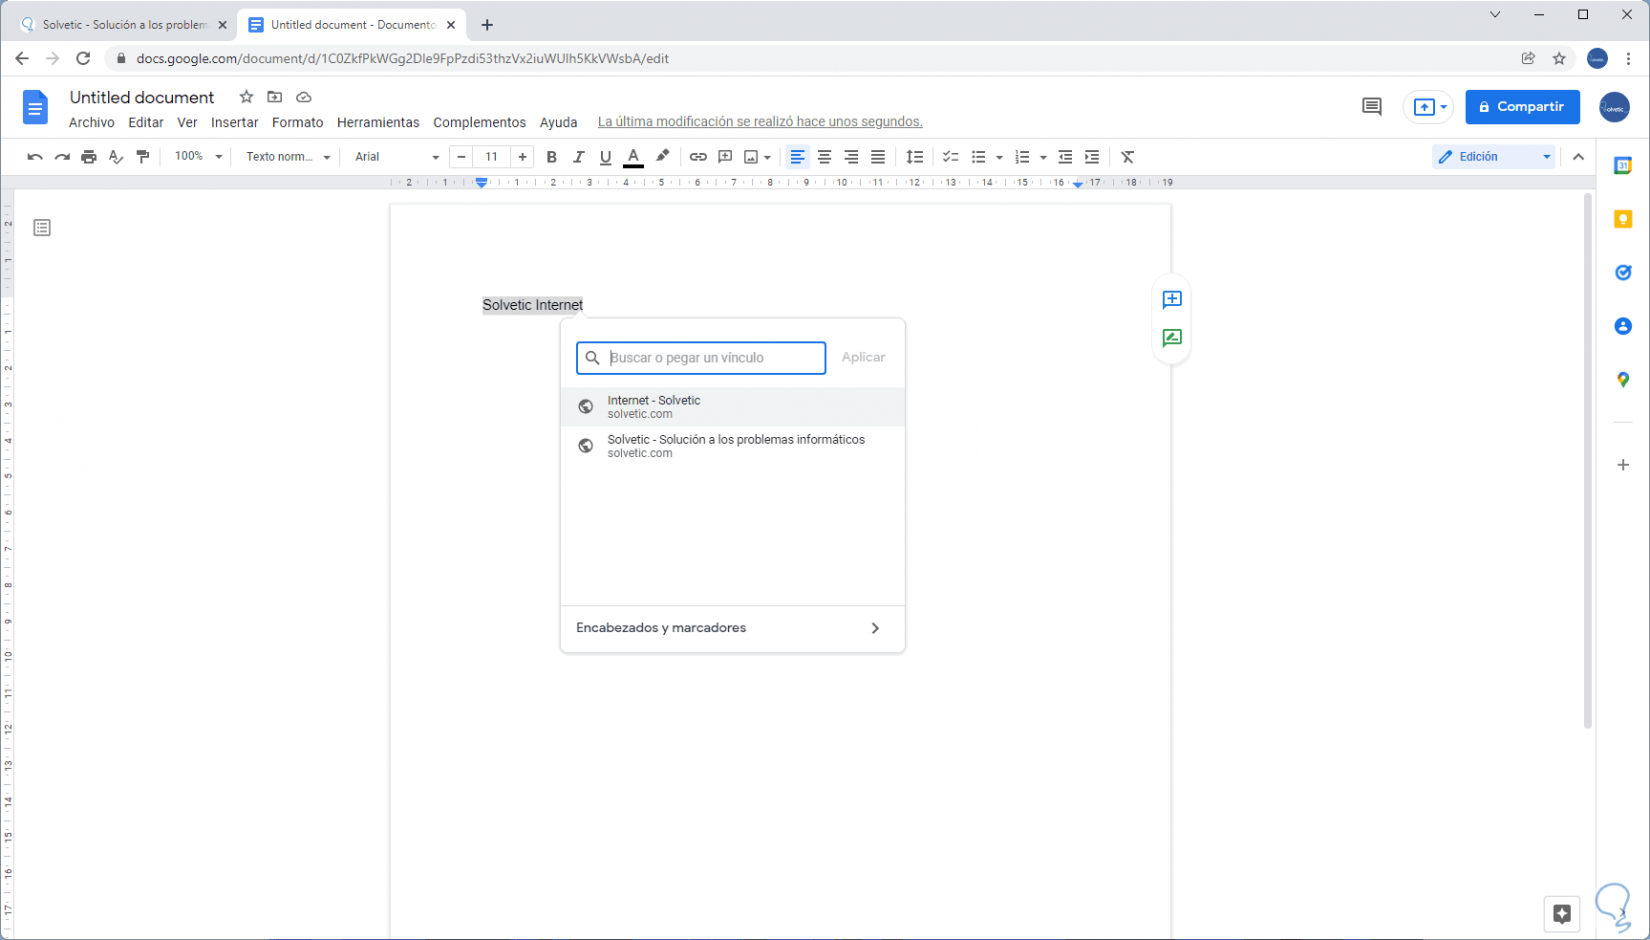1650x940 pixels.
Task: Click the font size field showing 11
Action: pos(491,157)
